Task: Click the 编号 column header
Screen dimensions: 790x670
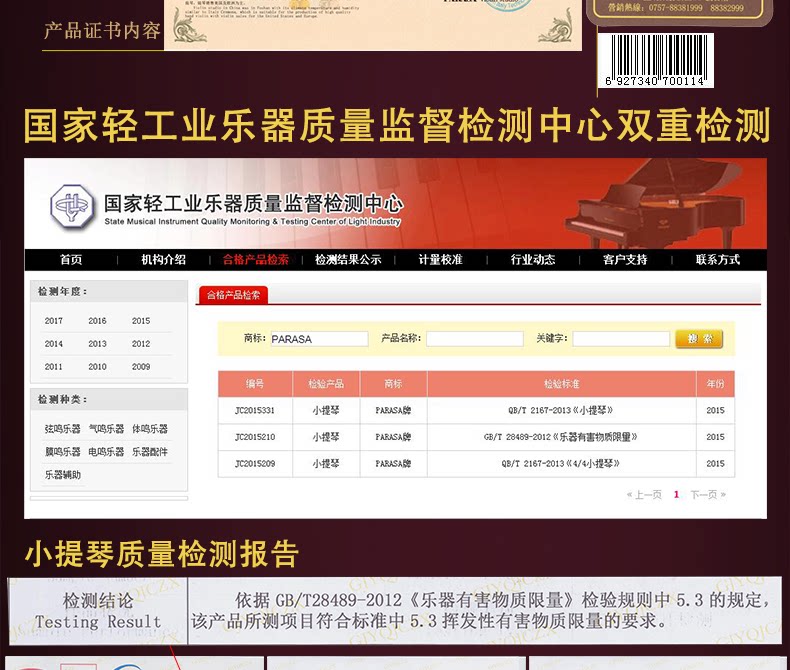Action: [x=255, y=384]
